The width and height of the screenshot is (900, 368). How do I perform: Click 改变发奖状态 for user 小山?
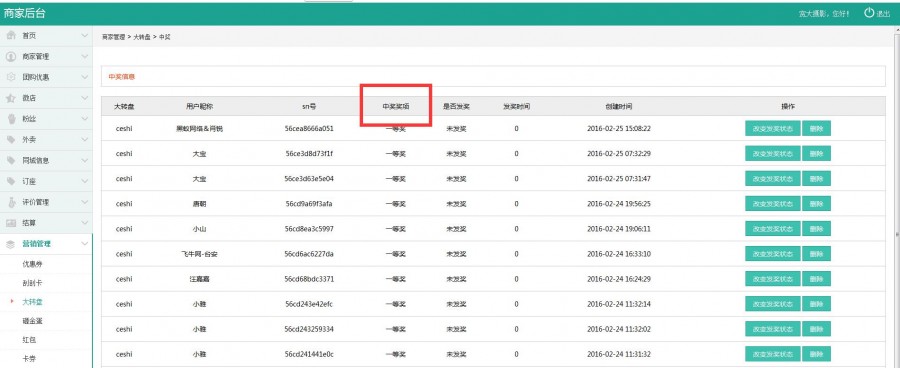(773, 228)
